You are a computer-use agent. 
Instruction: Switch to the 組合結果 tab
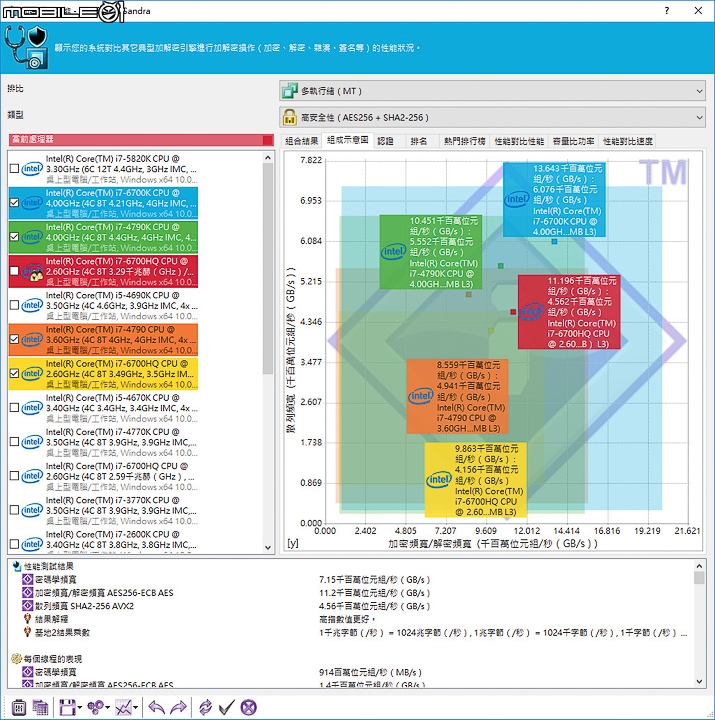[301, 141]
